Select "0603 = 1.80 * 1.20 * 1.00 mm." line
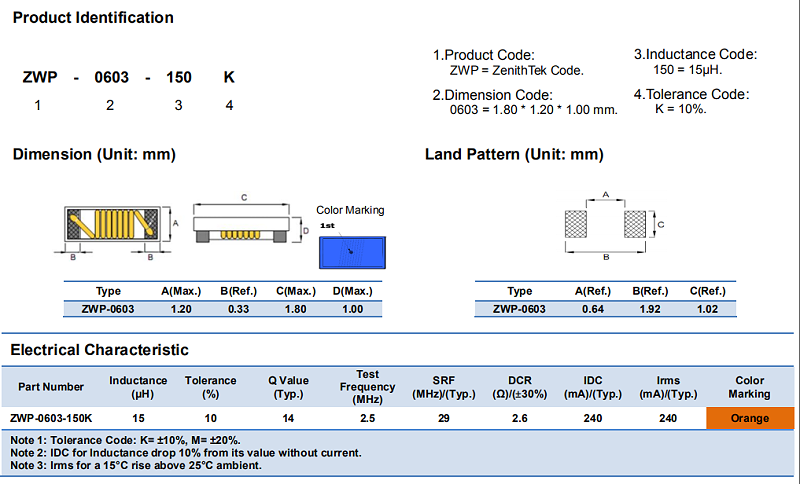The image size is (800, 484). (x=534, y=110)
